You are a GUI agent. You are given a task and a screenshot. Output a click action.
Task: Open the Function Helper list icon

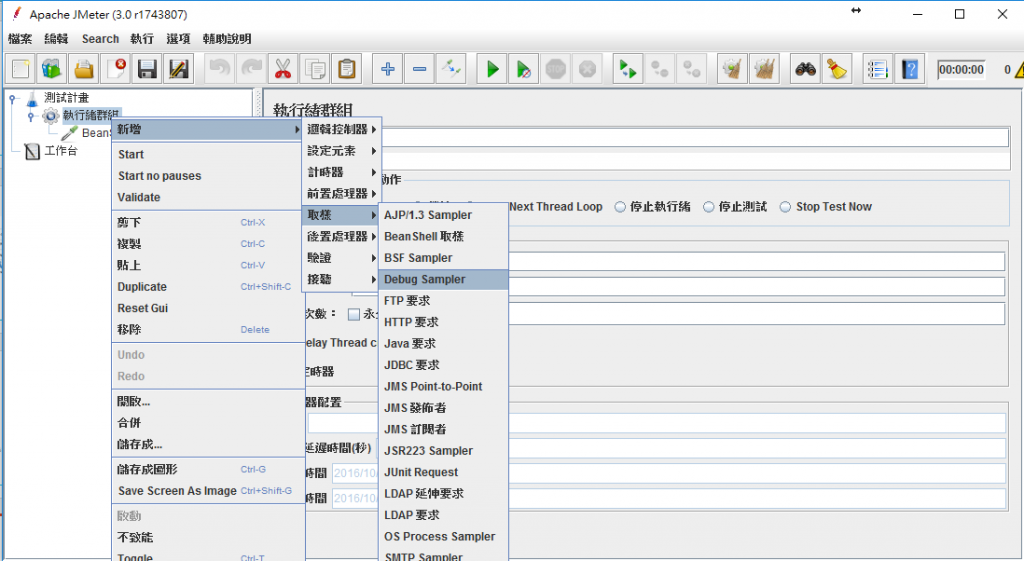click(x=878, y=69)
